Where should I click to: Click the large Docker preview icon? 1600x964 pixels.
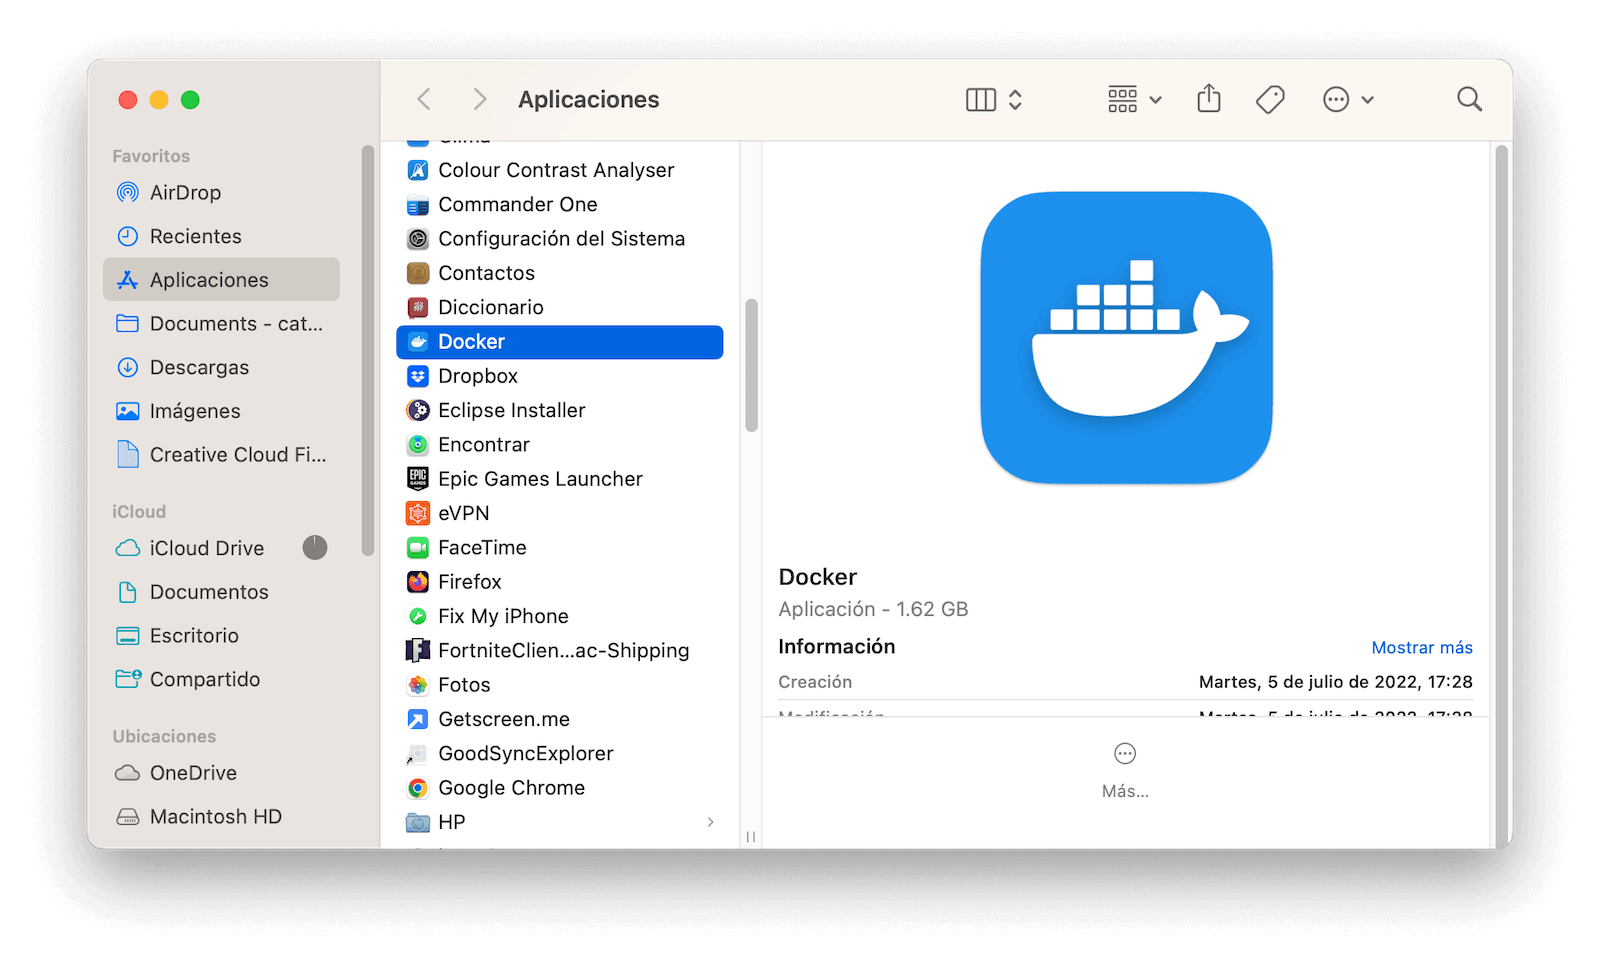tap(1126, 338)
